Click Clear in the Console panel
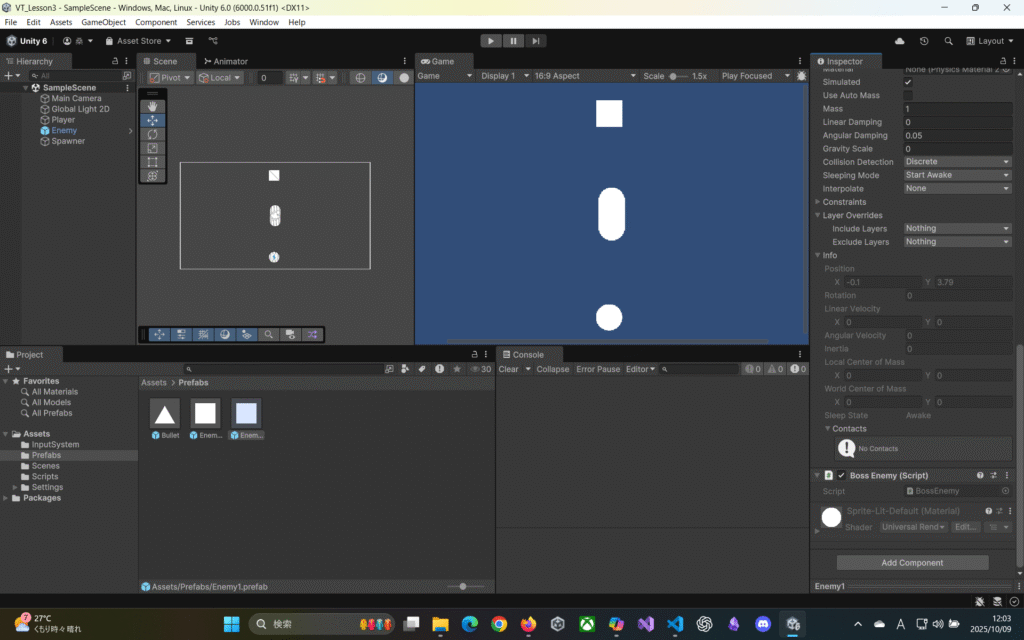1024x640 pixels. coord(509,369)
